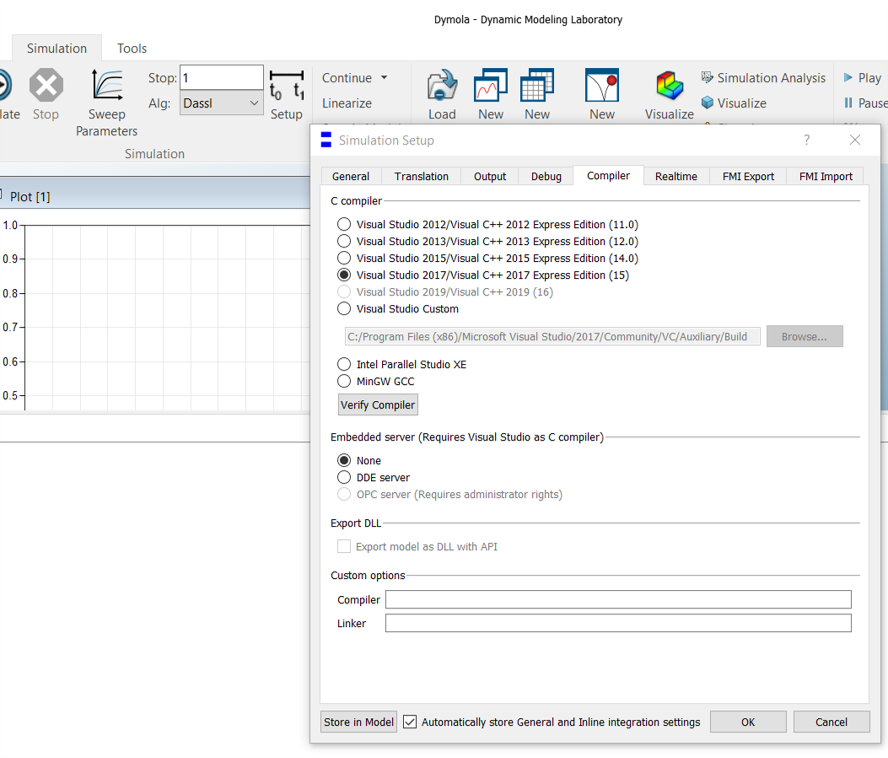
Task: Click the Compiler tab
Action: point(608,176)
